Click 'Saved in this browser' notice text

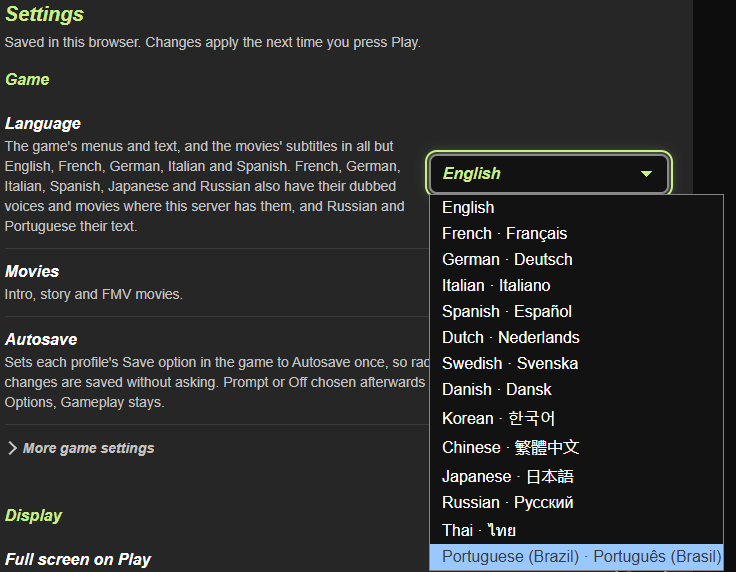click(213, 42)
